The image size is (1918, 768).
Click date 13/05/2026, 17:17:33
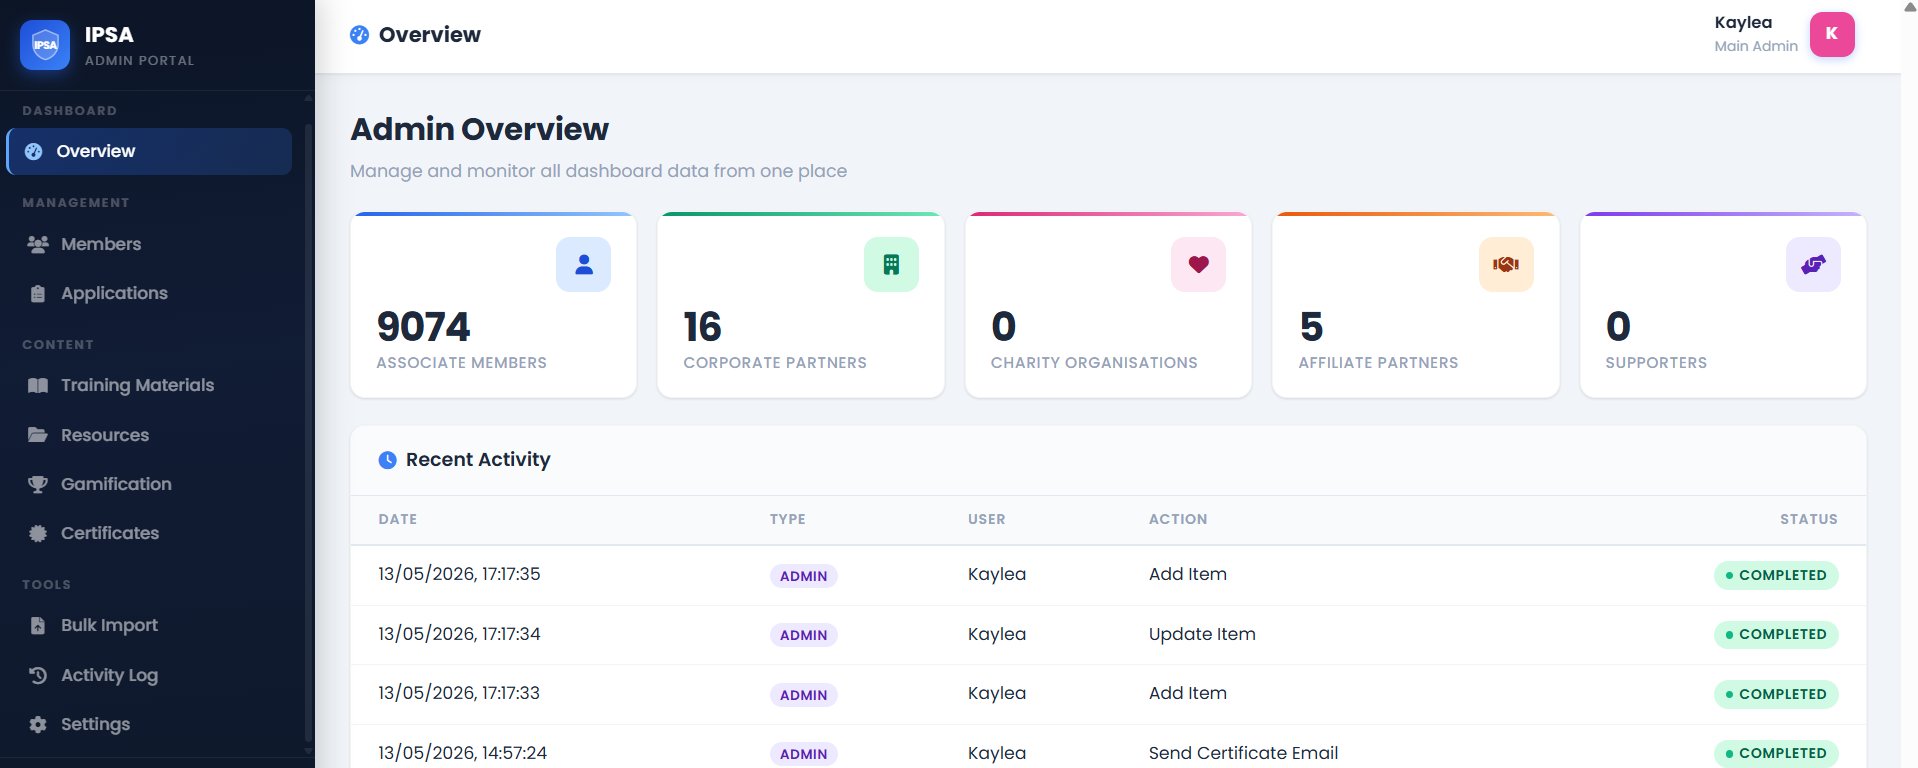[459, 693]
